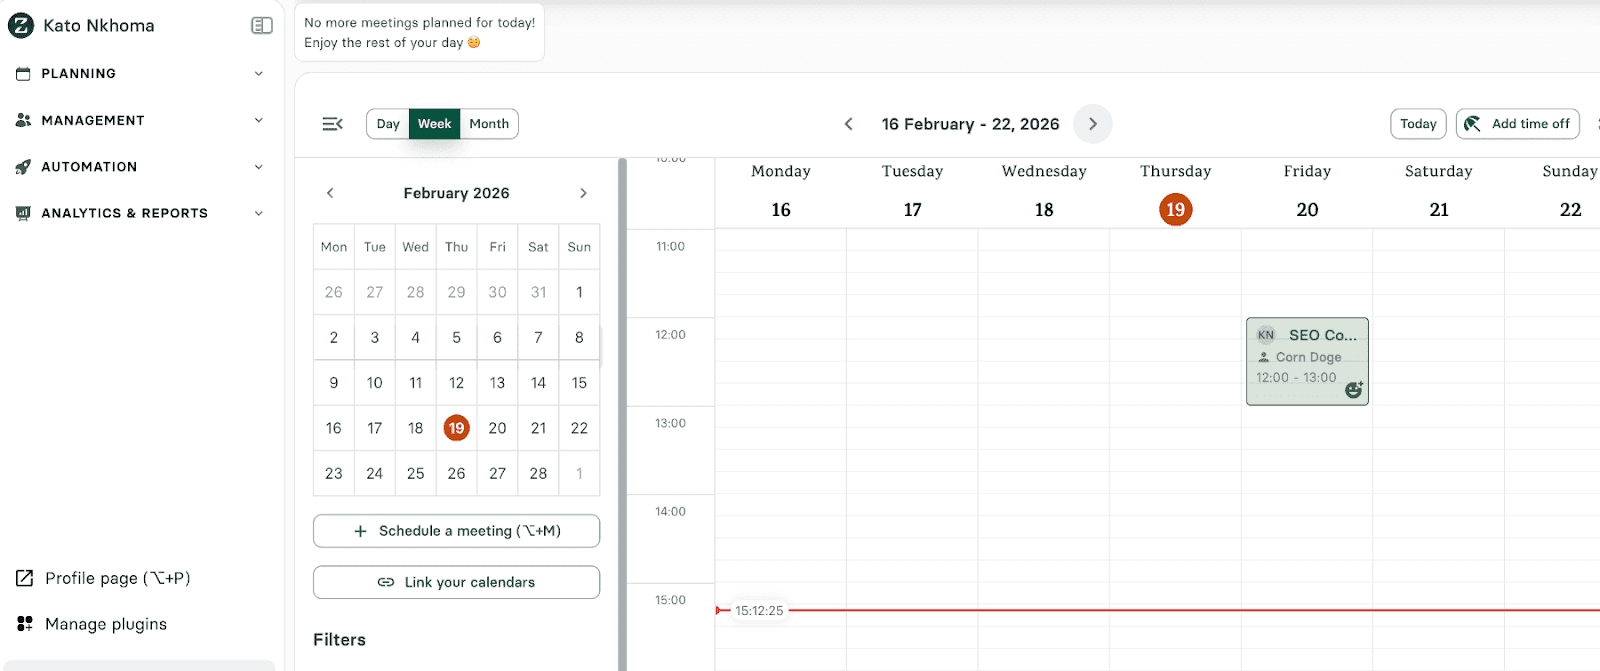Click Schedule a meeting button
This screenshot has width=1600, height=671.
[x=456, y=531]
